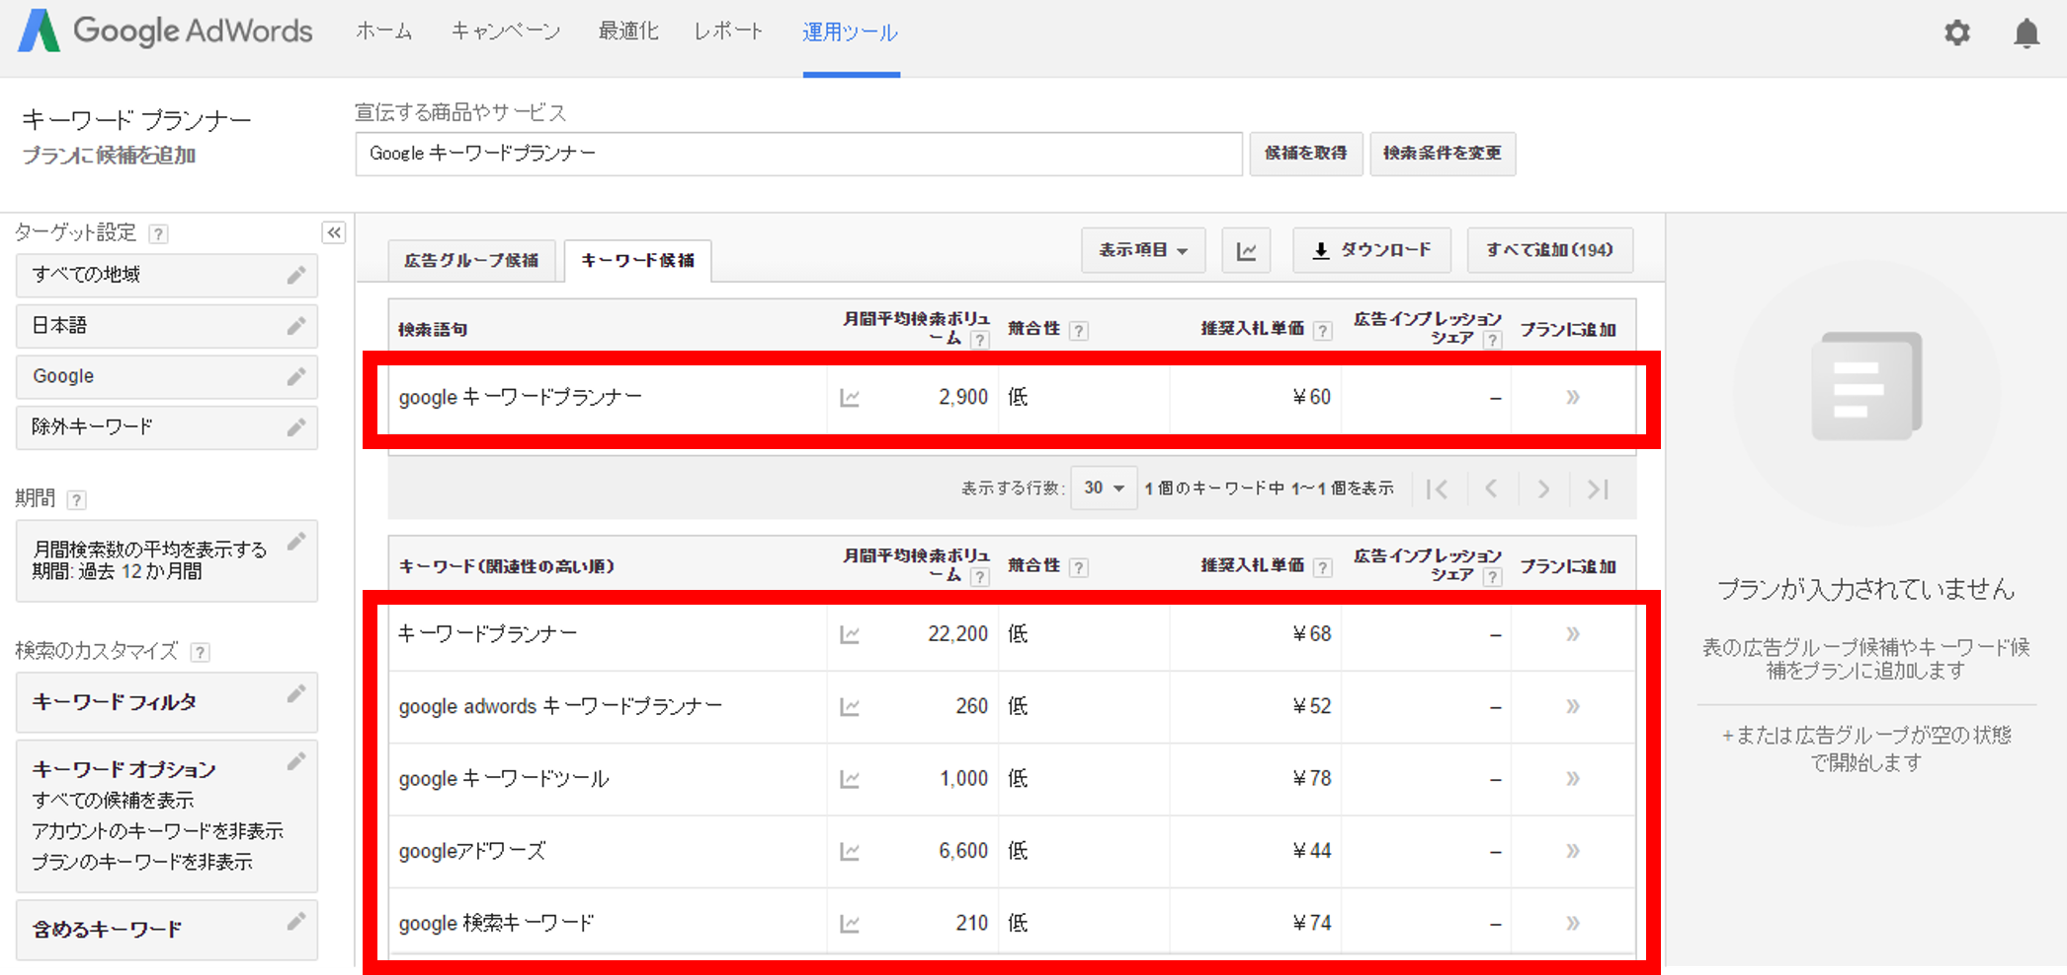The image size is (2067, 975).
Task: Open the レポート menu
Action: (x=729, y=32)
